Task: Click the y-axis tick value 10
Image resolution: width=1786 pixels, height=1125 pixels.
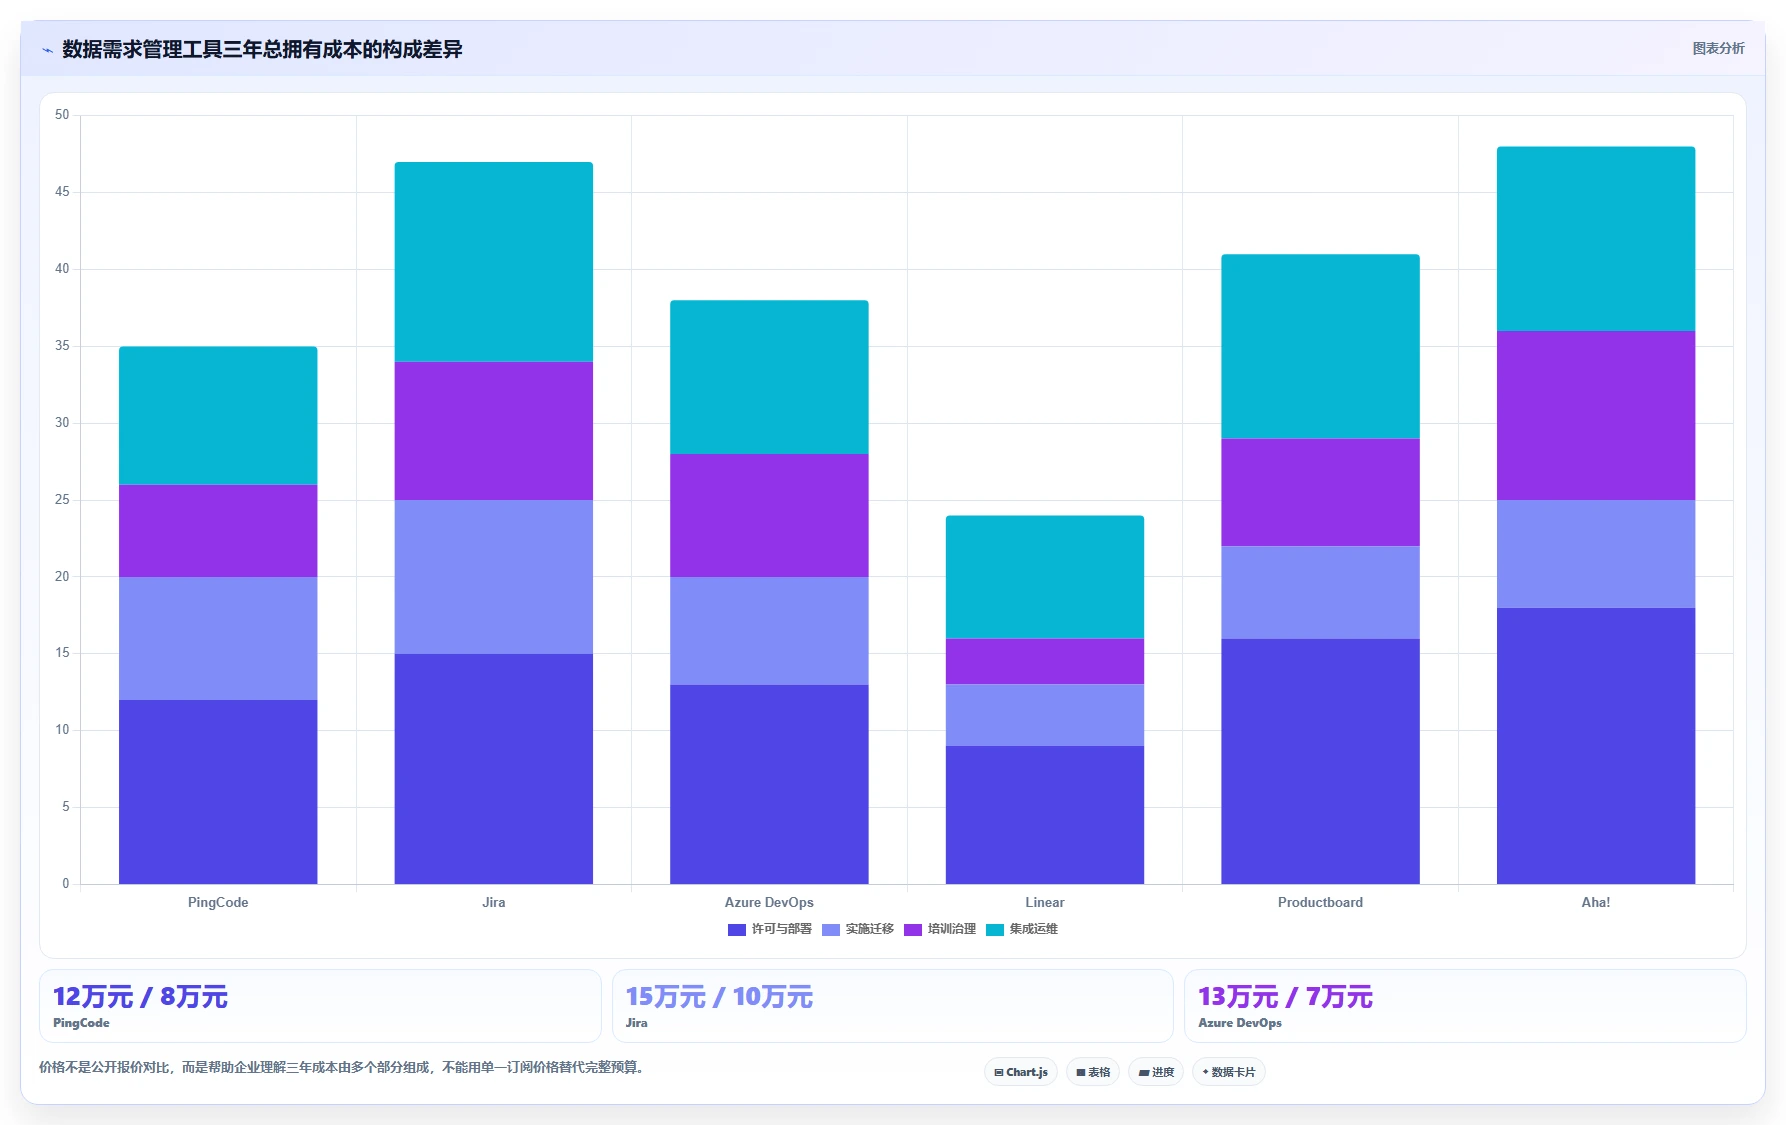Action: pos(62,730)
